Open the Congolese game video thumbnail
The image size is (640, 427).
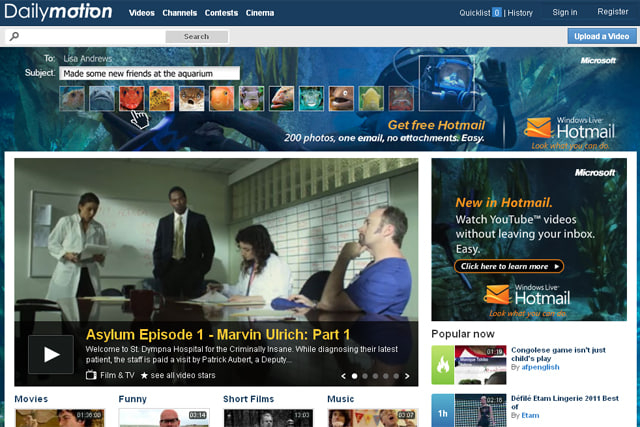pyautogui.click(x=480, y=365)
